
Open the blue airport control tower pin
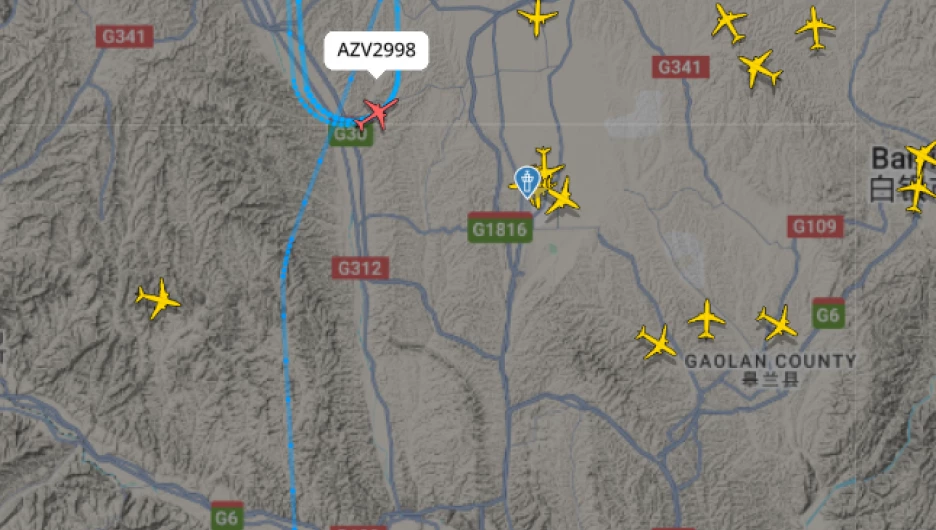527,182
